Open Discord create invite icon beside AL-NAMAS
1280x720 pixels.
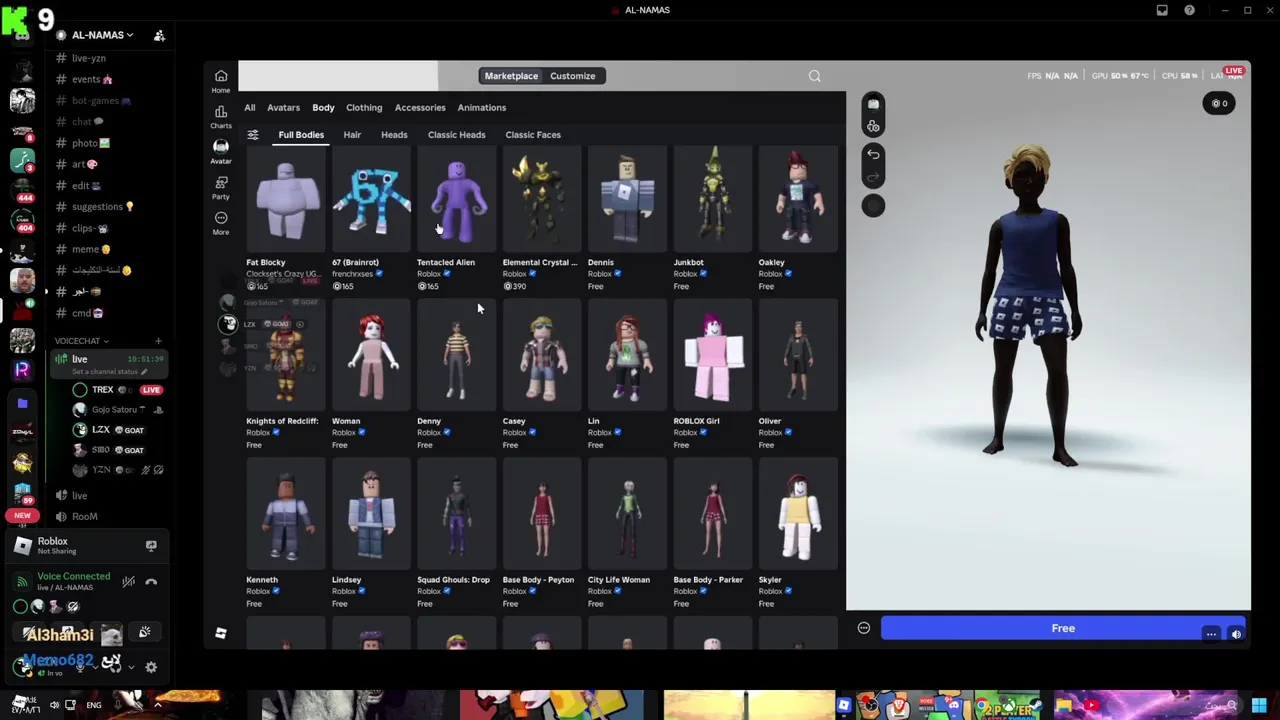point(159,36)
